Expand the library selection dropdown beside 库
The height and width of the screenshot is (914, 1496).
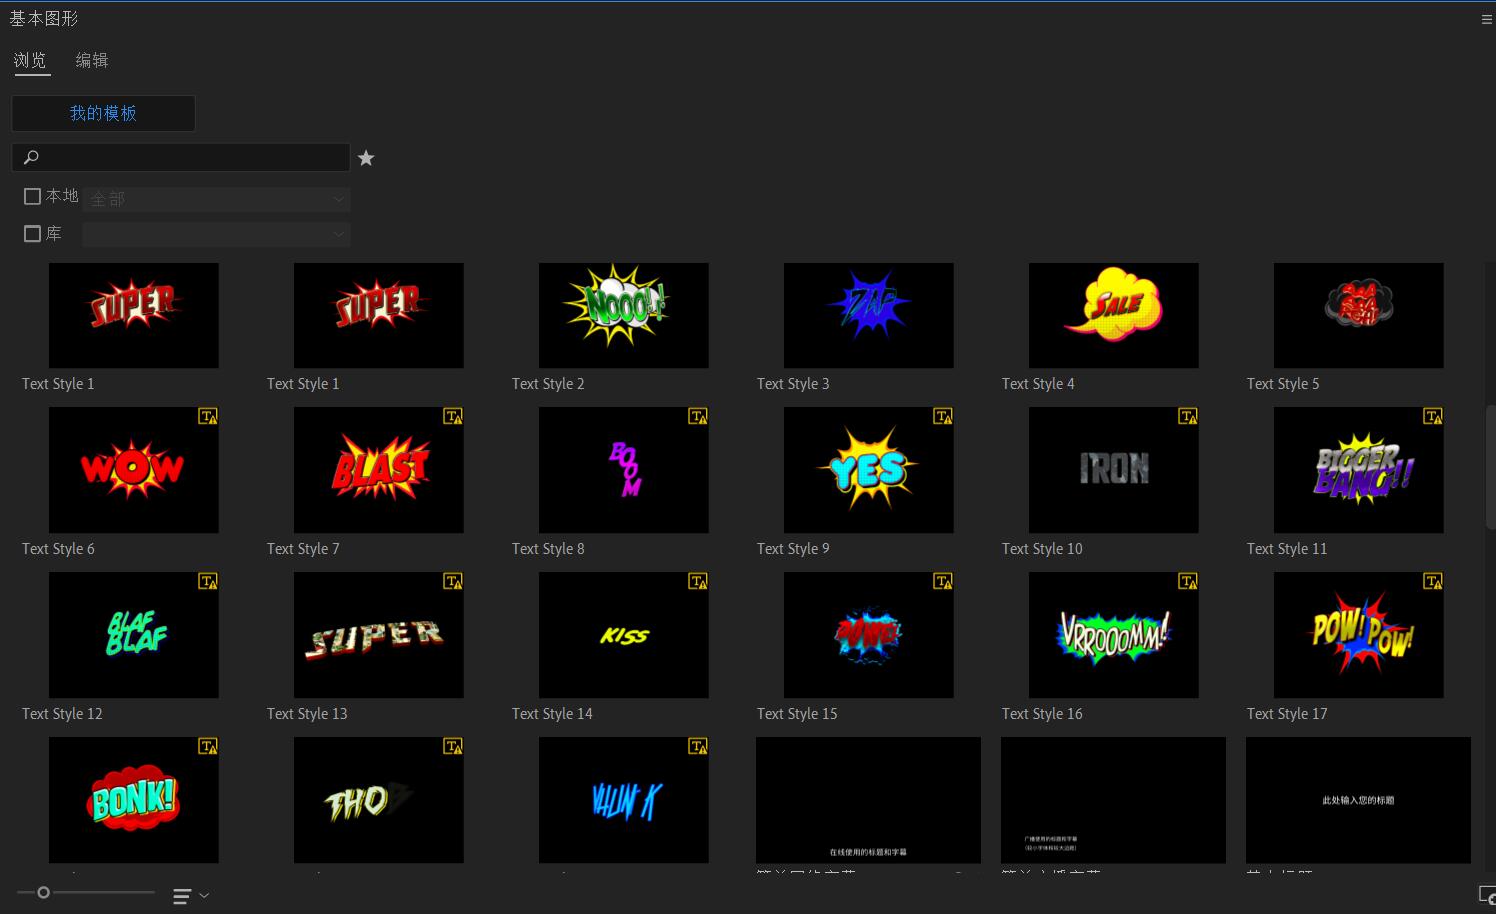216,235
